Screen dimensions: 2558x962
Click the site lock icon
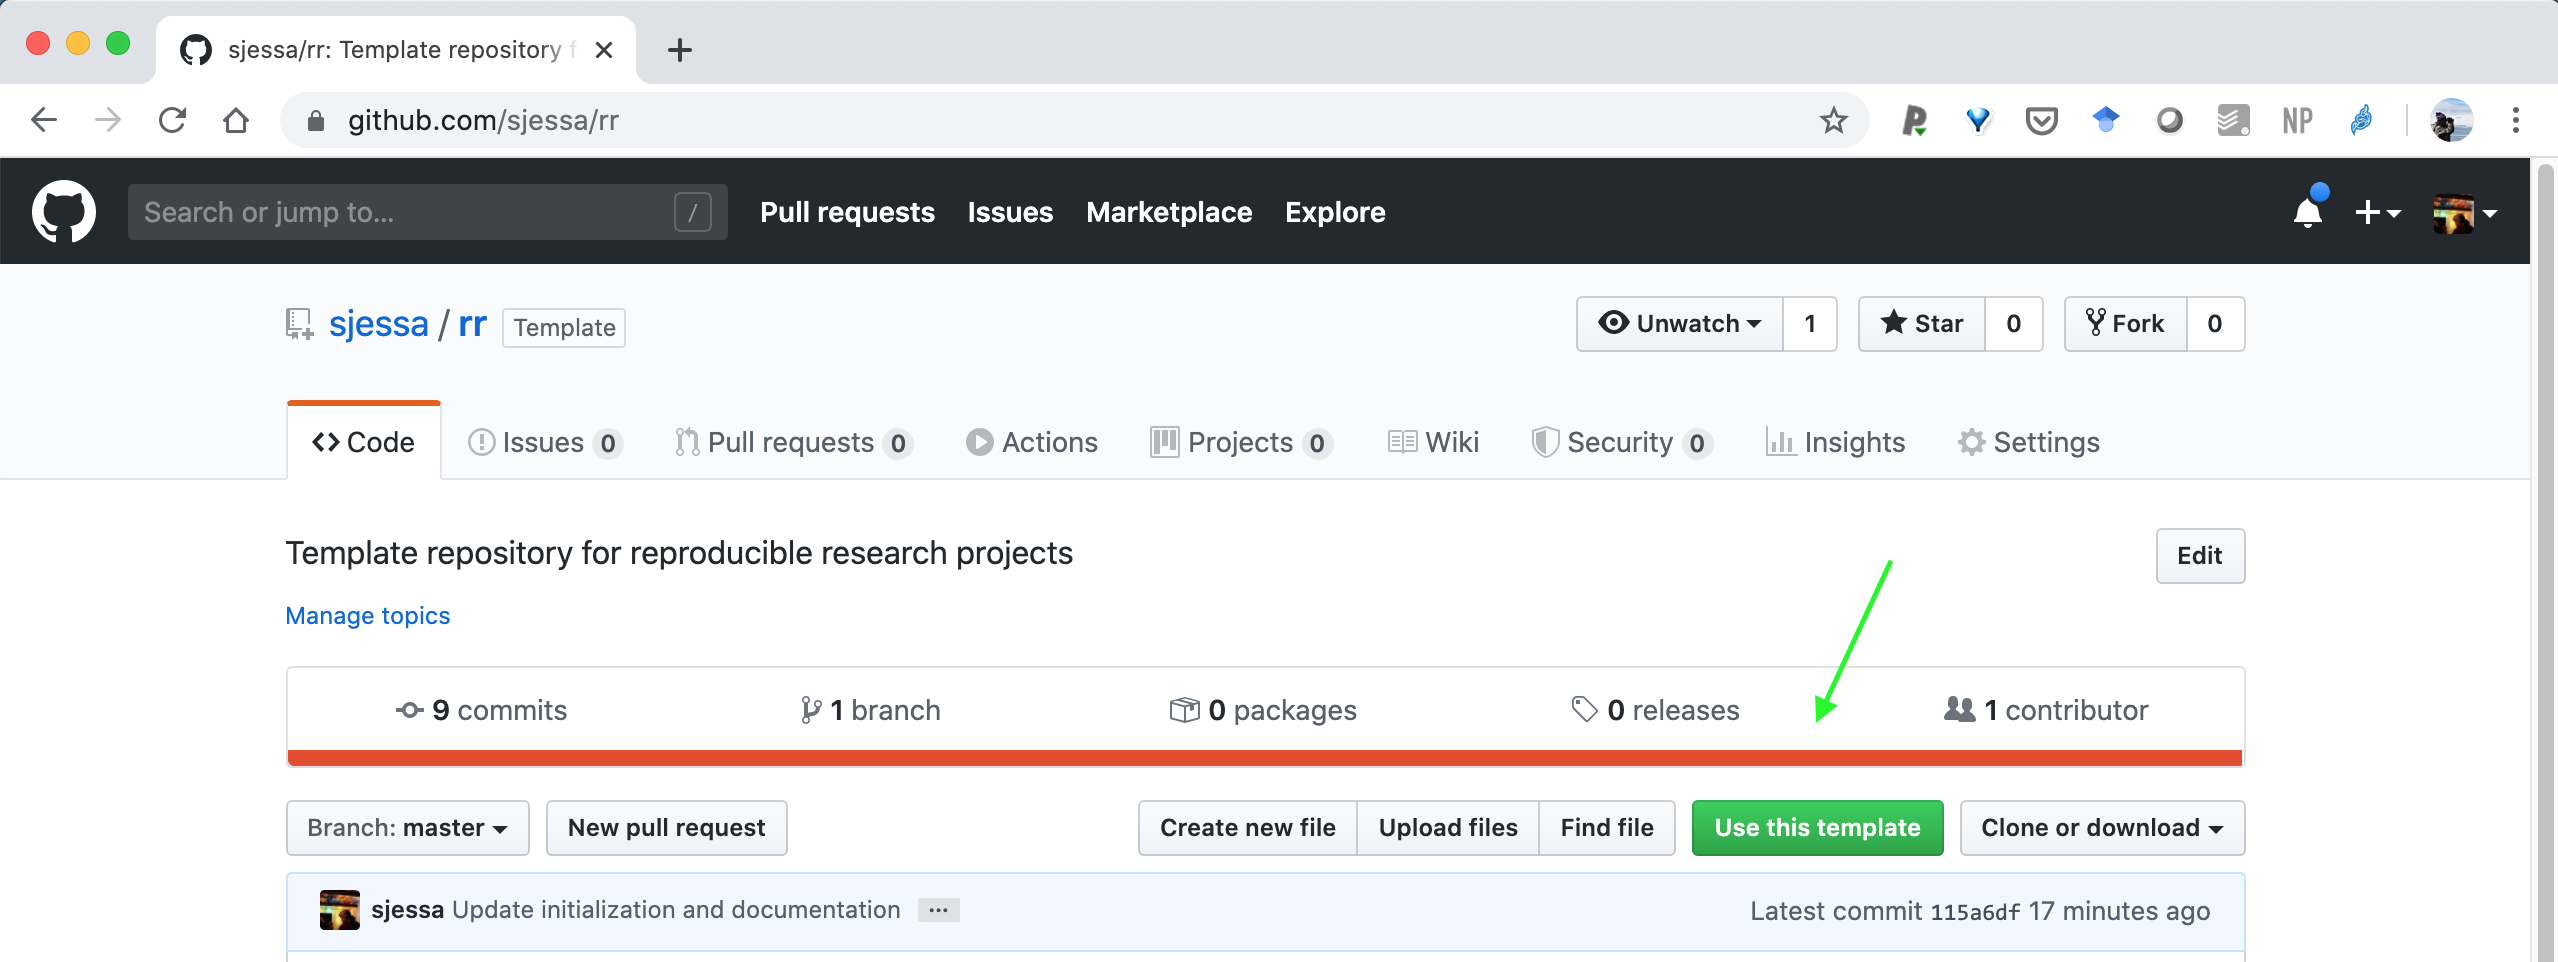pos(316,121)
